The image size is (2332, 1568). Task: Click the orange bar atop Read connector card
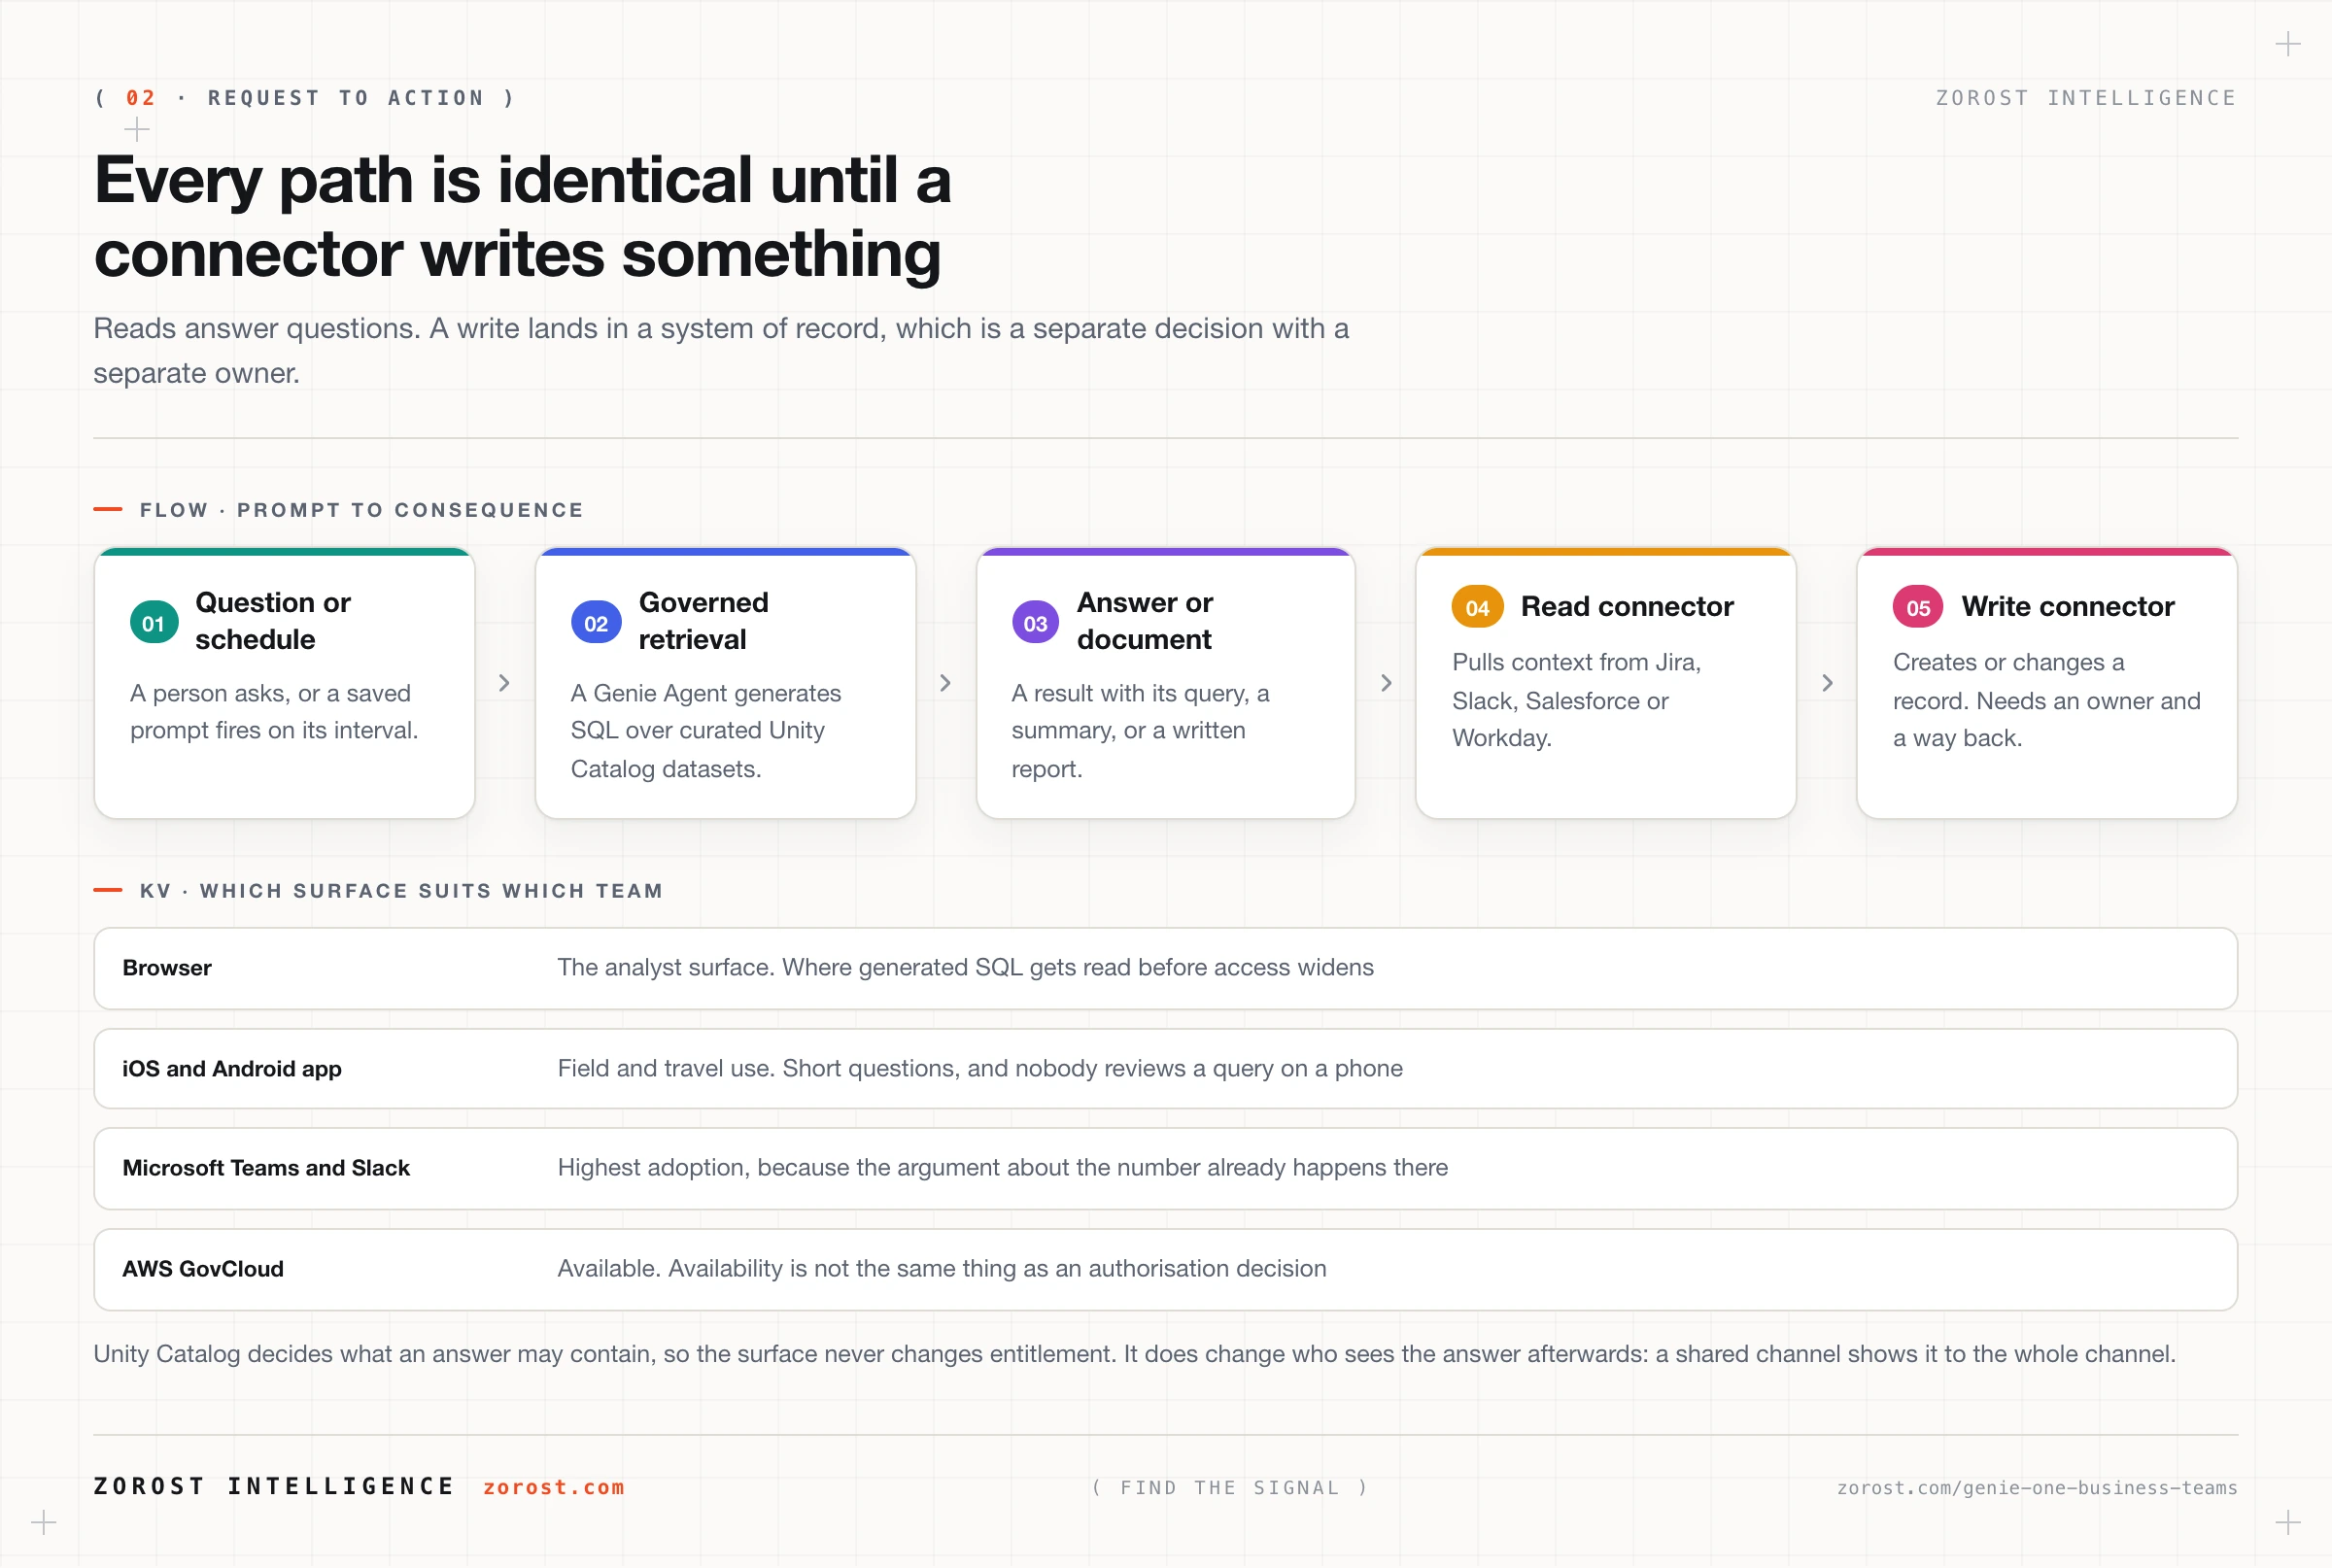[1606, 552]
